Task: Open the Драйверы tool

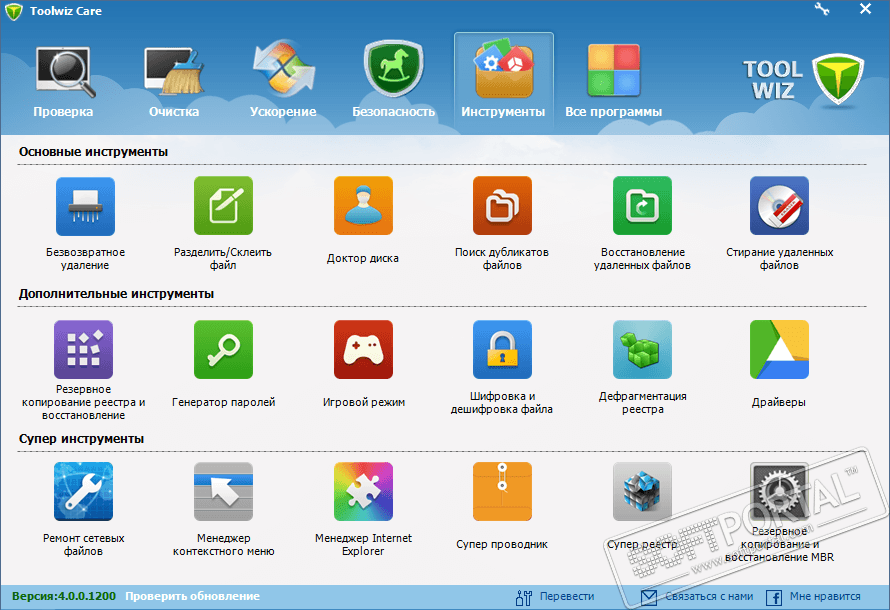Action: [779, 350]
